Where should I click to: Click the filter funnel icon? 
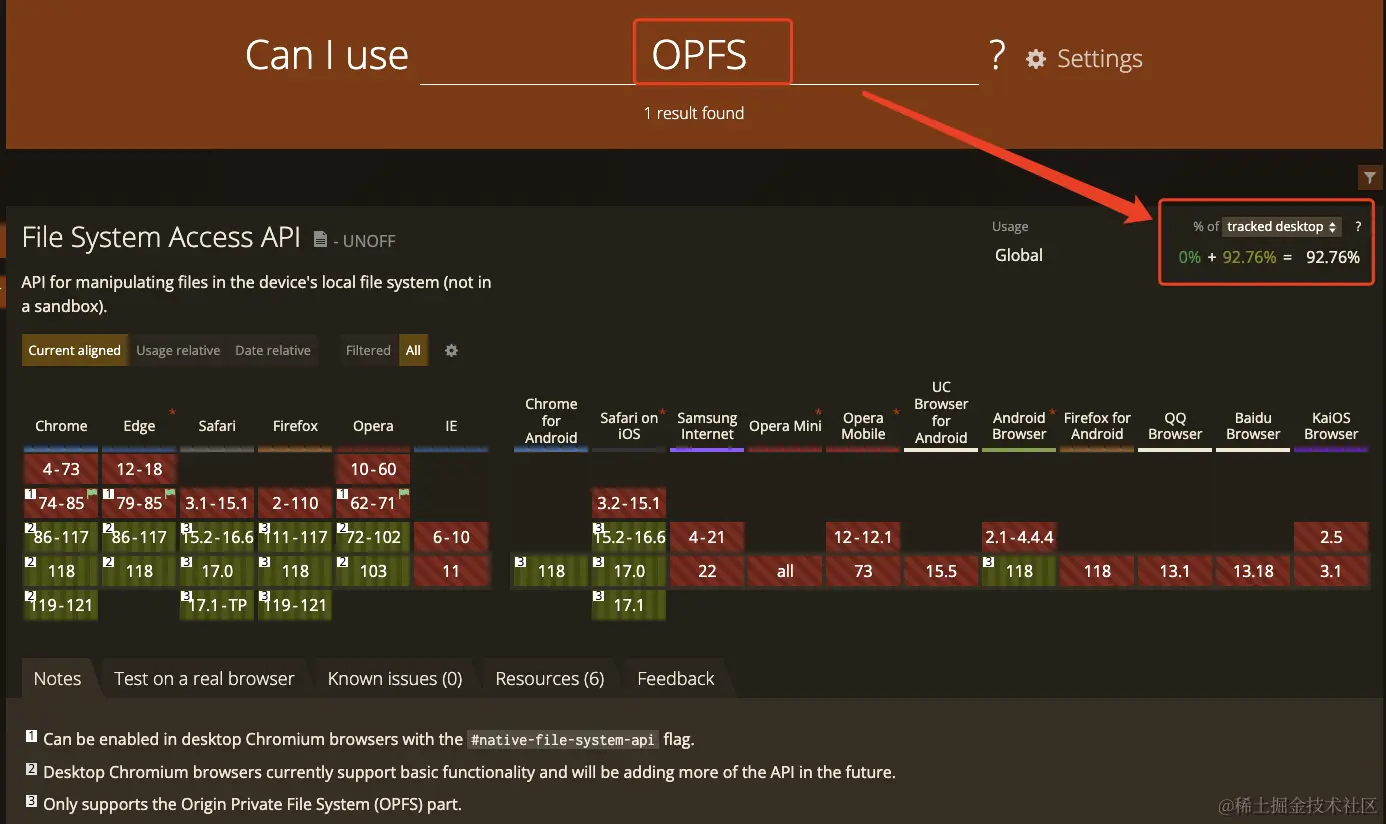(x=1369, y=178)
